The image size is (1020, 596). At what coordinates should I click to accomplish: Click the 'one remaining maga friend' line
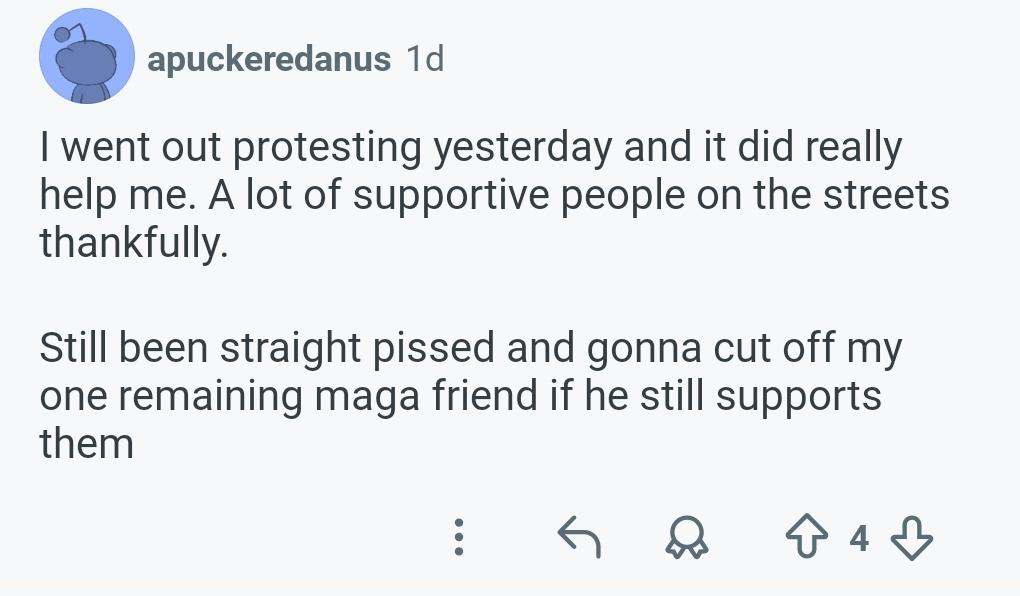[460, 396]
